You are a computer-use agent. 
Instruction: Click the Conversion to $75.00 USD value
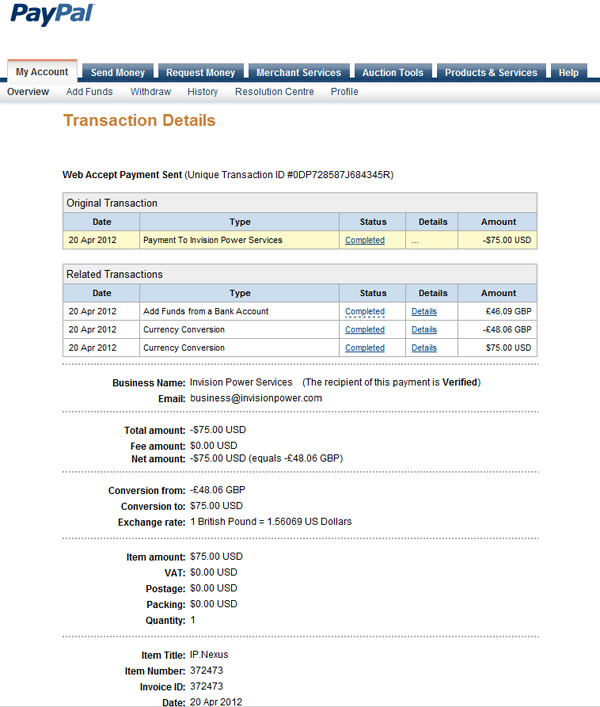coord(216,506)
